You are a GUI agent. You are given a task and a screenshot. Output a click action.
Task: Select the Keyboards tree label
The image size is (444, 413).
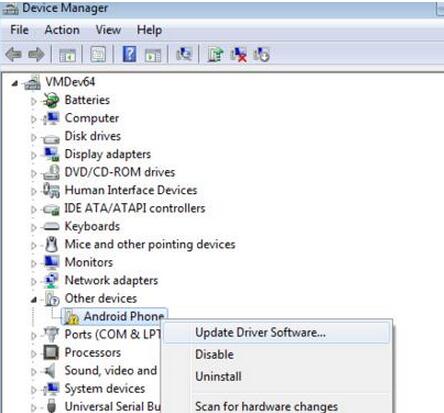pos(92,226)
